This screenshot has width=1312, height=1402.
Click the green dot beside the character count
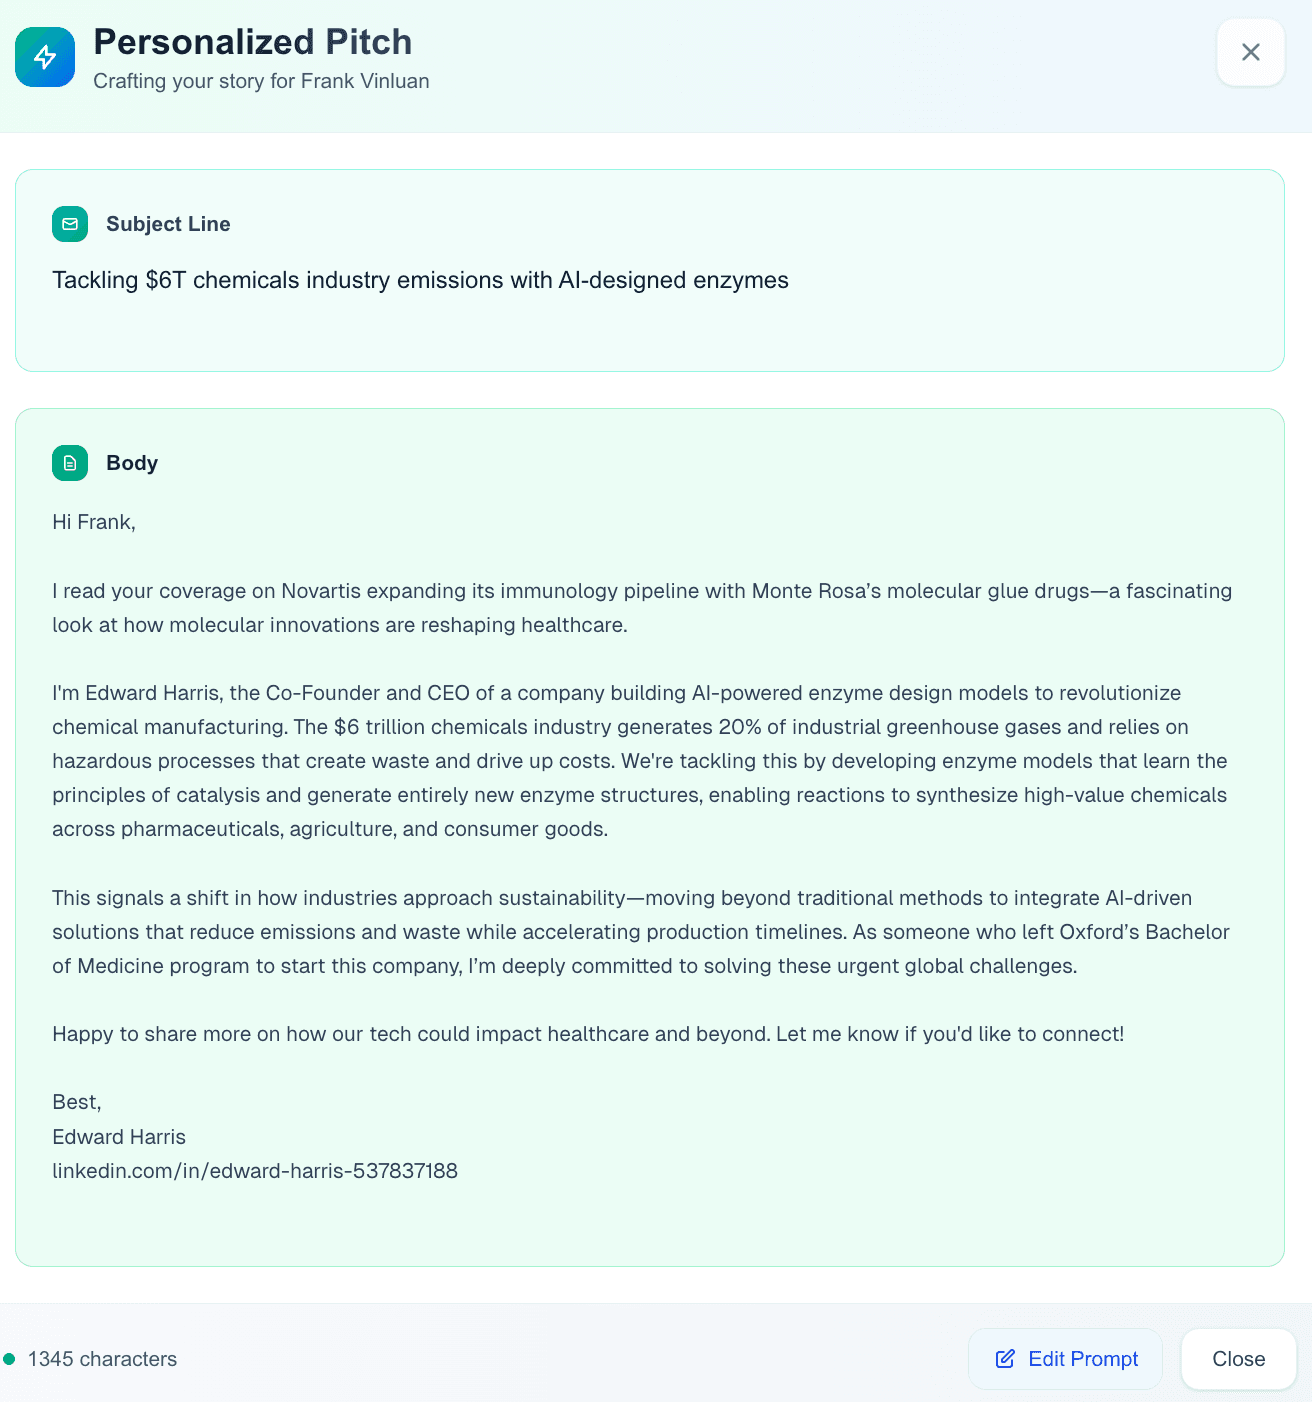tap(10, 1359)
